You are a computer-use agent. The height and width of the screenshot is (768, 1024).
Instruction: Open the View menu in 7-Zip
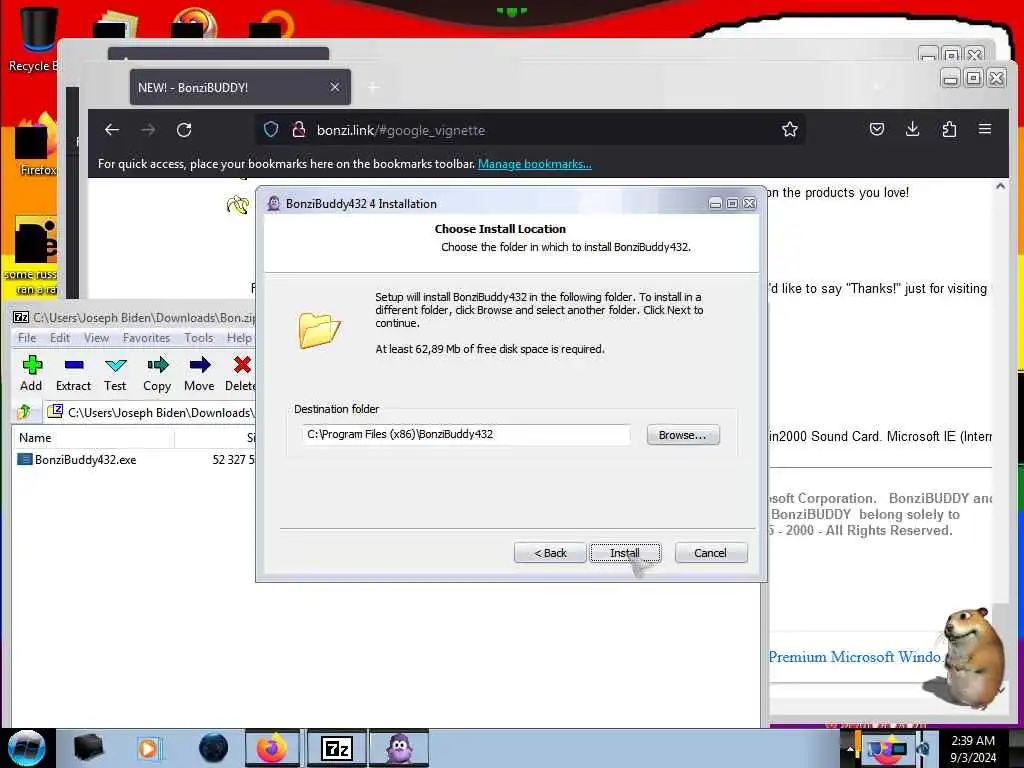pos(96,338)
